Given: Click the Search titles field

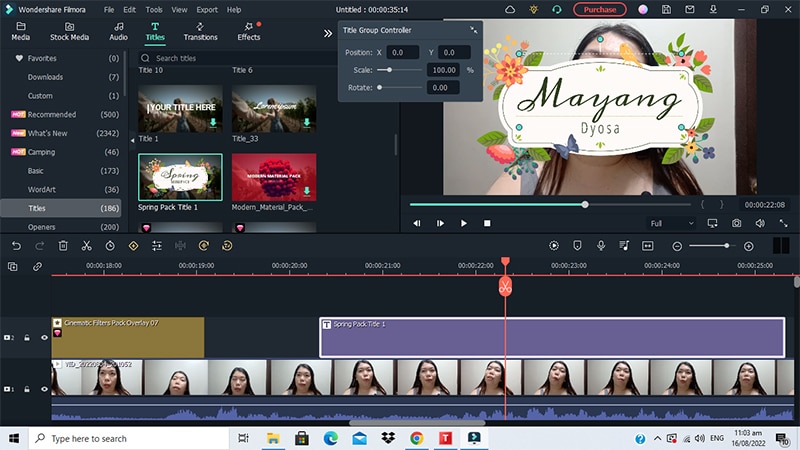Looking at the screenshot, I should tap(237, 58).
